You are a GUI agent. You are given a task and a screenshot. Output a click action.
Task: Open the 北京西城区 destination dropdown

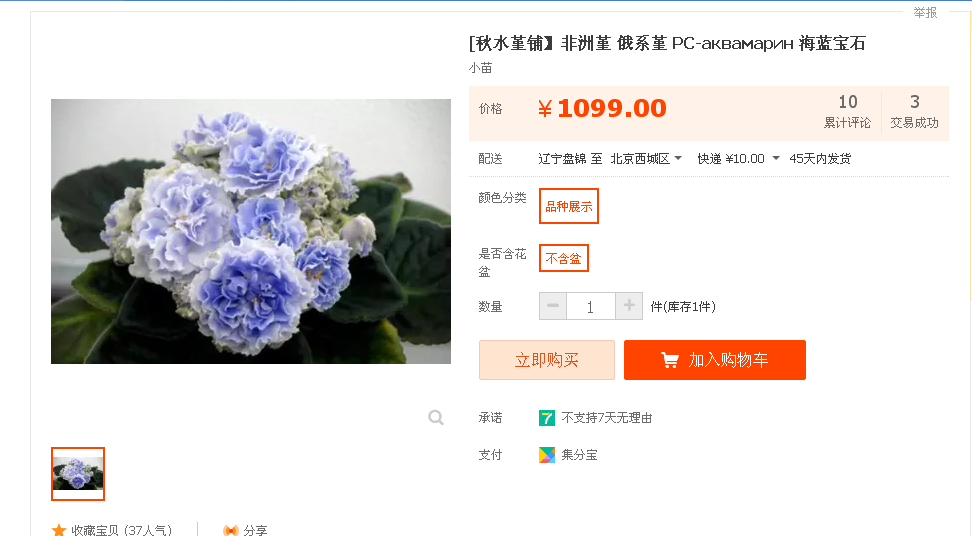[x=646, y=159]
